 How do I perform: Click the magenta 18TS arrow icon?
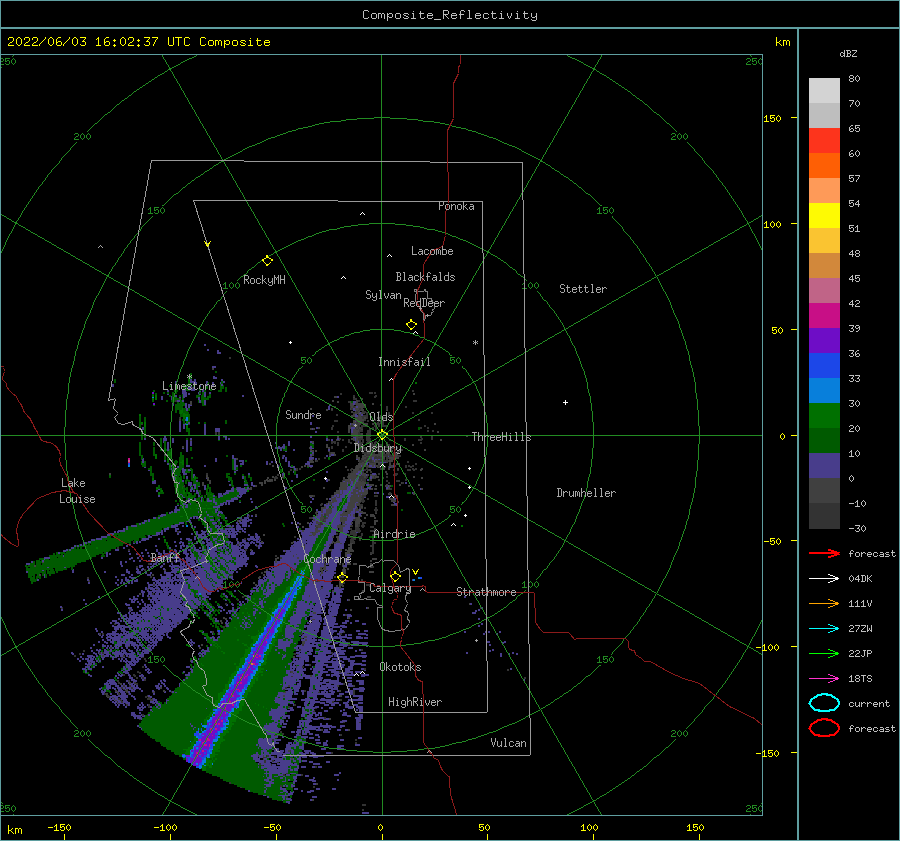click(x=824, y=678)
